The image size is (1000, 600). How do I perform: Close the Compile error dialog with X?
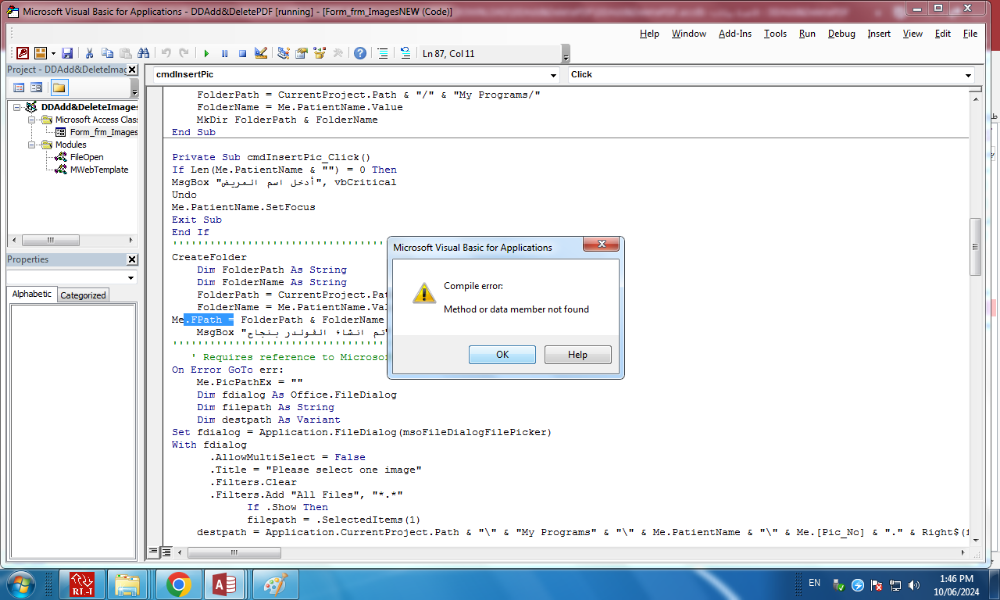601,244
